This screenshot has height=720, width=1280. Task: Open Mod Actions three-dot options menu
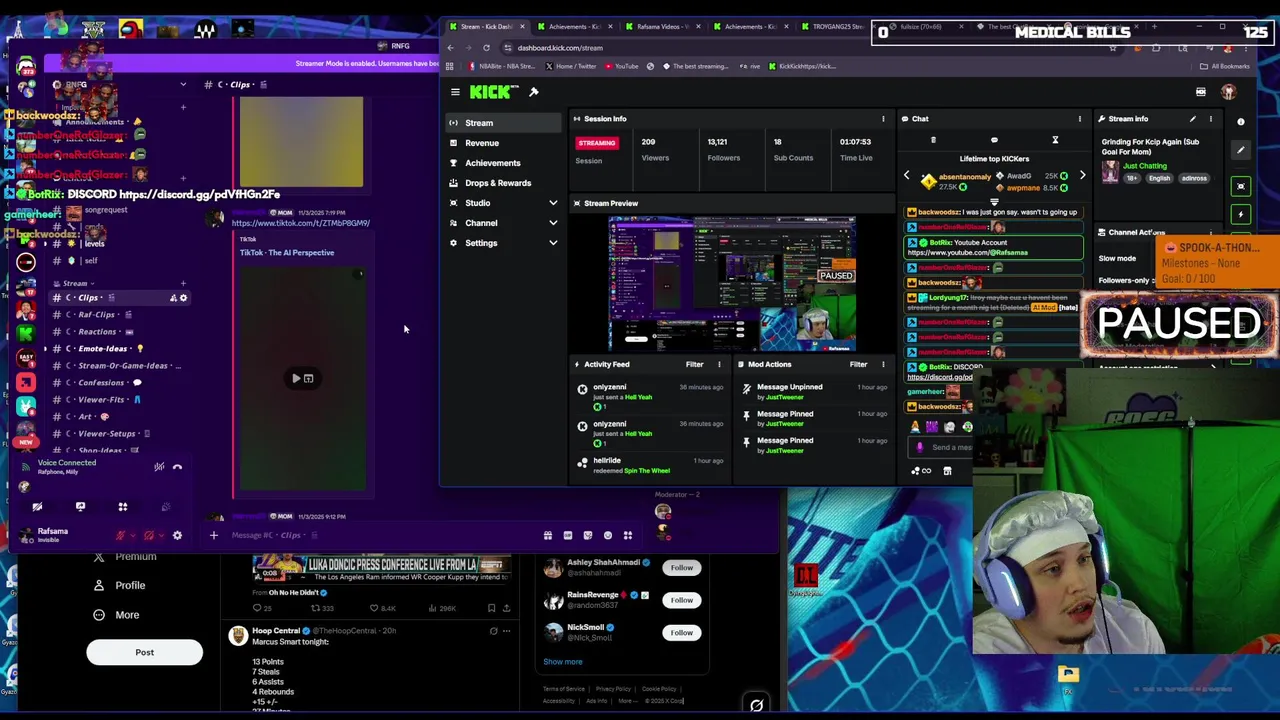point(883,365)
